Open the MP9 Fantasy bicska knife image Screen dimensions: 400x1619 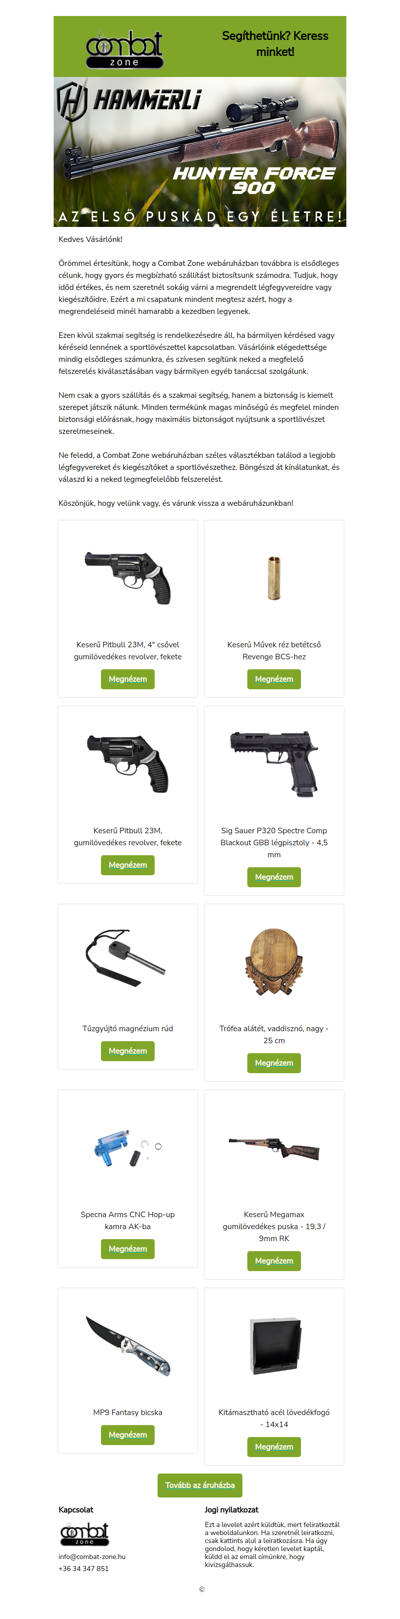pyautogui.click(x=128, y=1346)
